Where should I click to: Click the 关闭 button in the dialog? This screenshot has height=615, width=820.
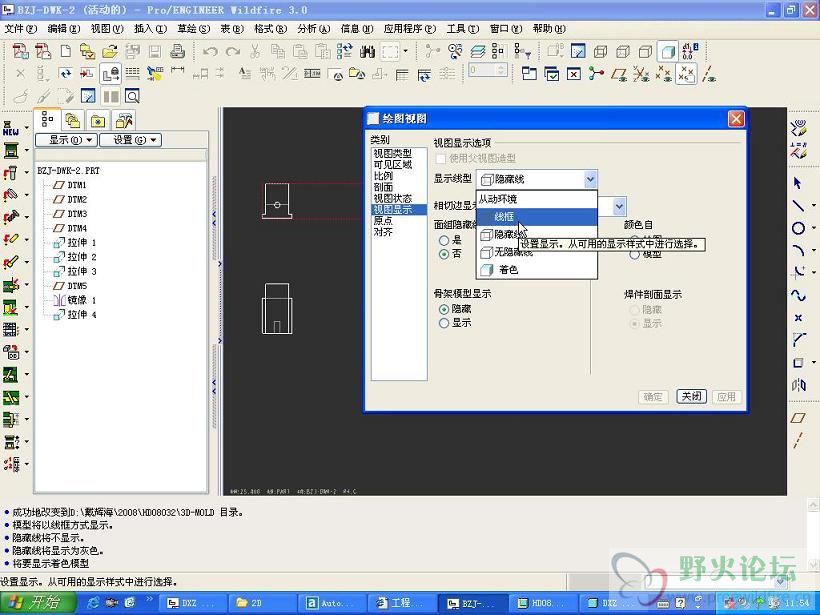point(691,396)
